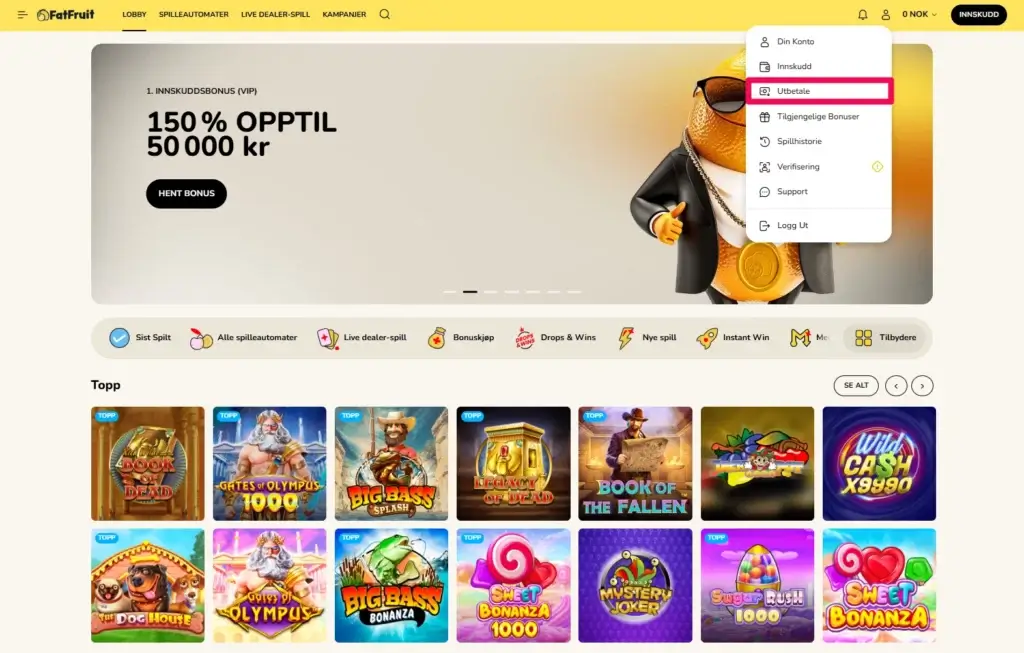The width and height of the screenshot is (1024, 653).
Task: Choose Drops & Wins category
Action: tap(556, 338)
